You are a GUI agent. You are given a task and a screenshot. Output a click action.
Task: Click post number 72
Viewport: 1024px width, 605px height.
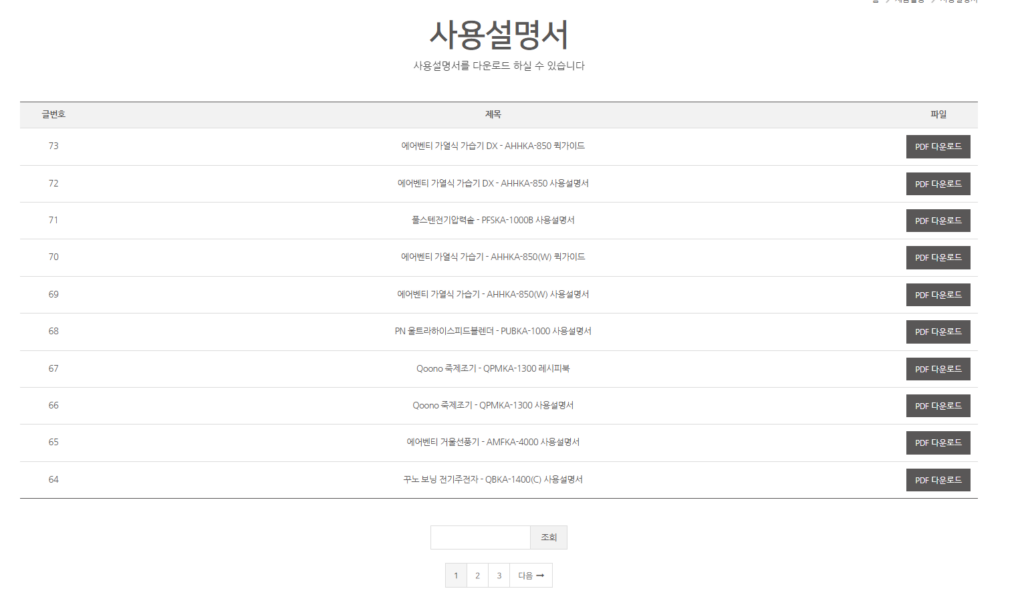click(x=54, y=183)
